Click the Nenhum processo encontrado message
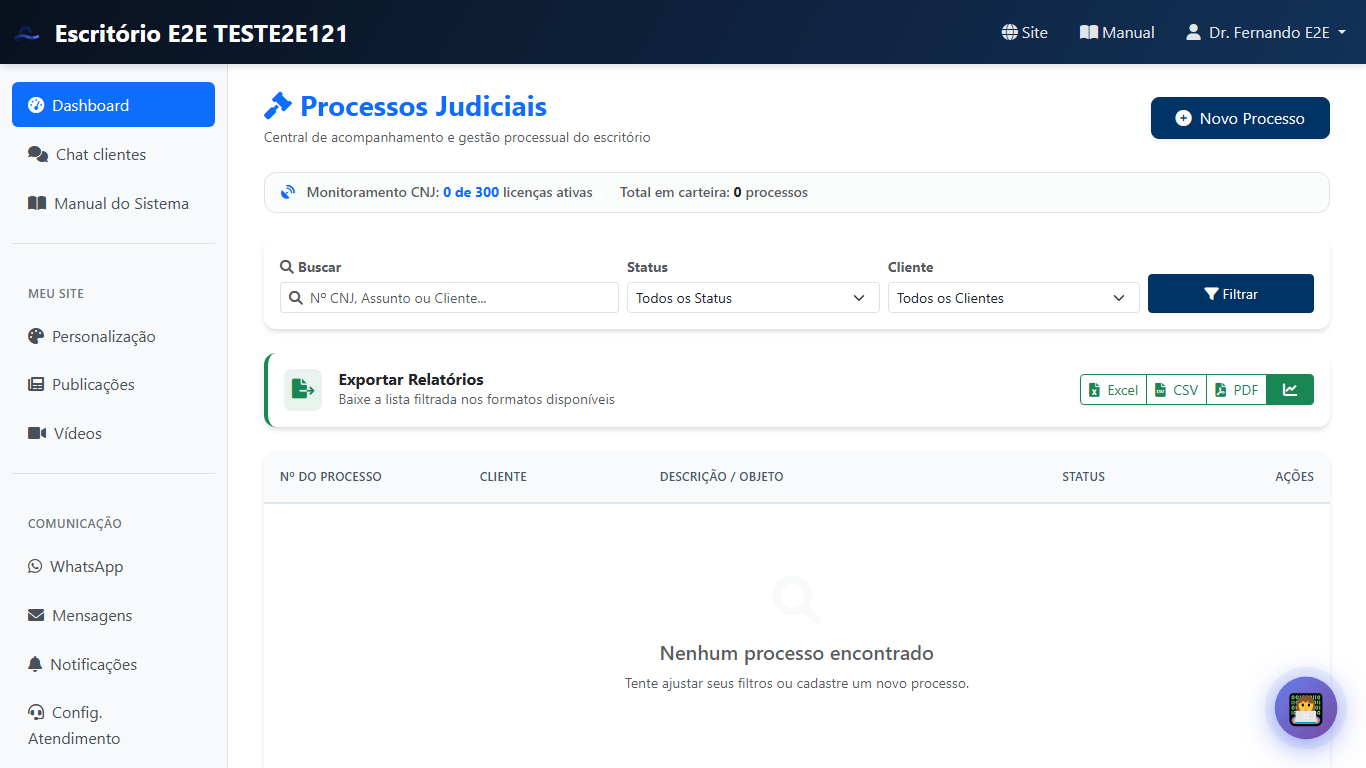This screenshot has height=768, width=1366. 797,653
